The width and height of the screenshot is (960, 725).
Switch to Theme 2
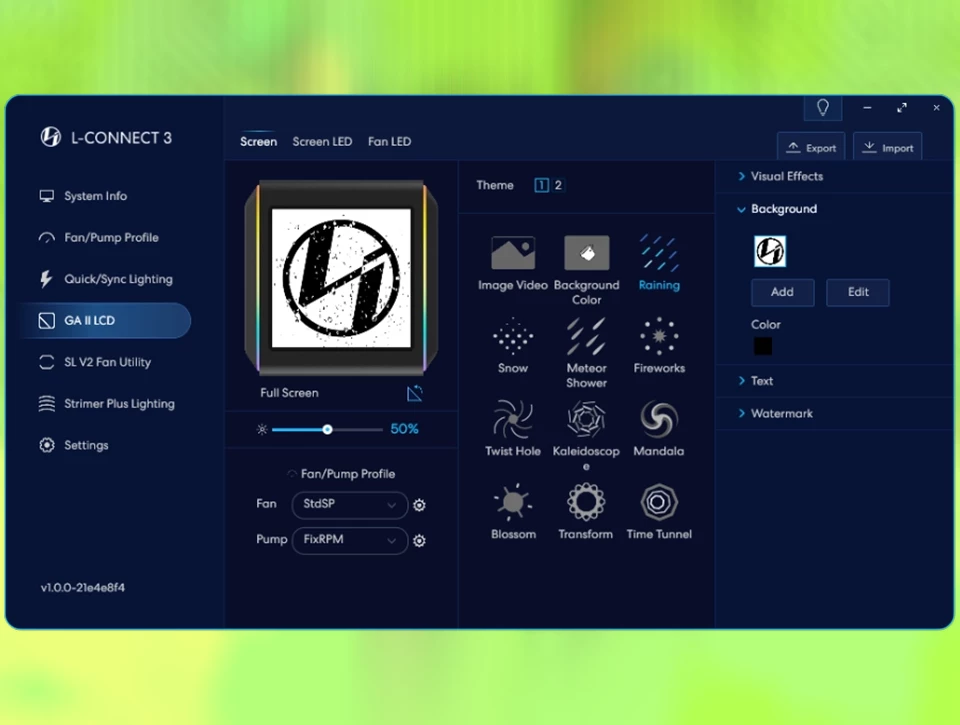tap(558, 185)
